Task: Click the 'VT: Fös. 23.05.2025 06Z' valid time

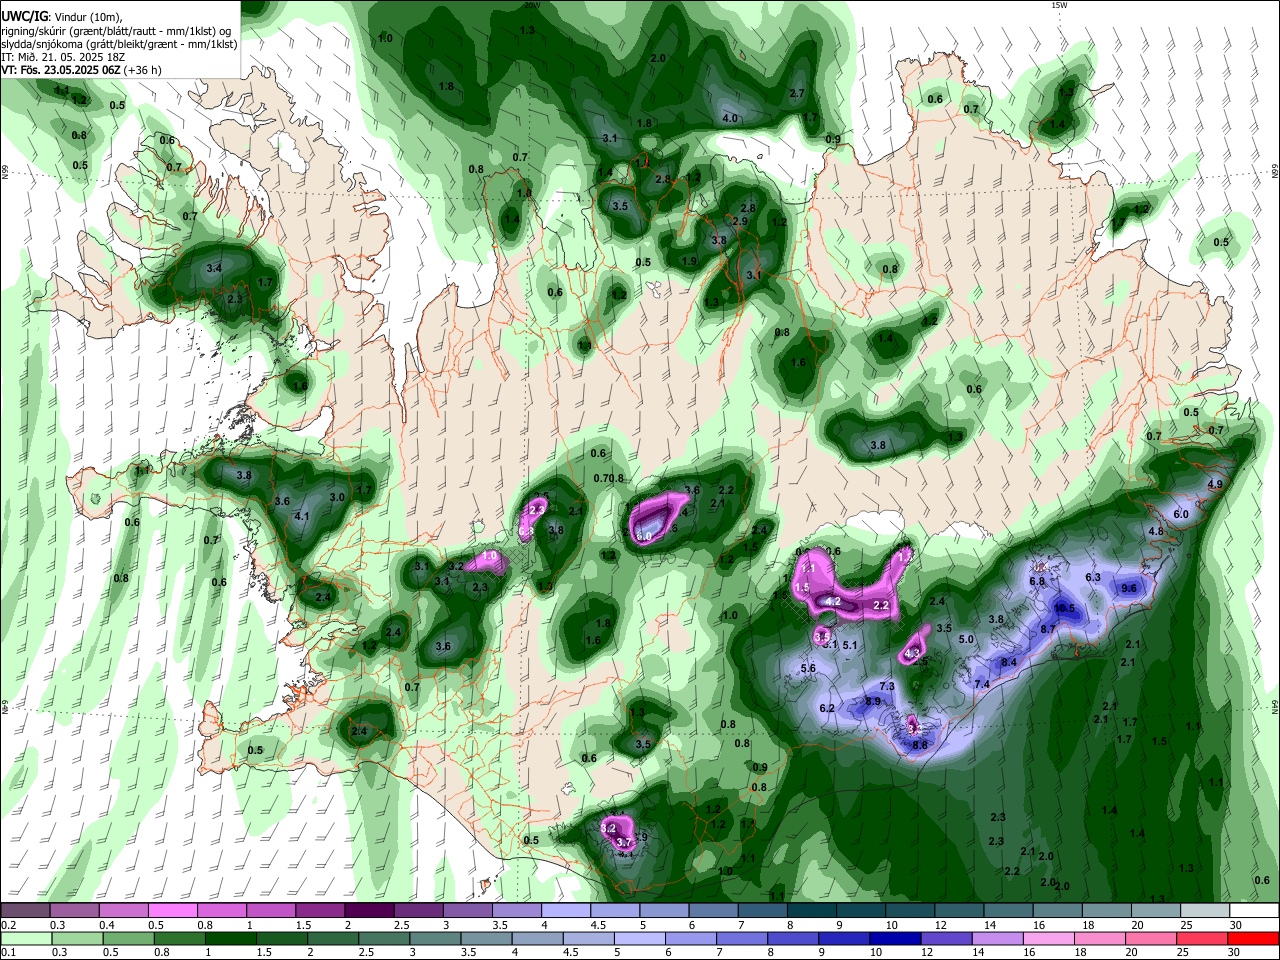Action: 61,70
